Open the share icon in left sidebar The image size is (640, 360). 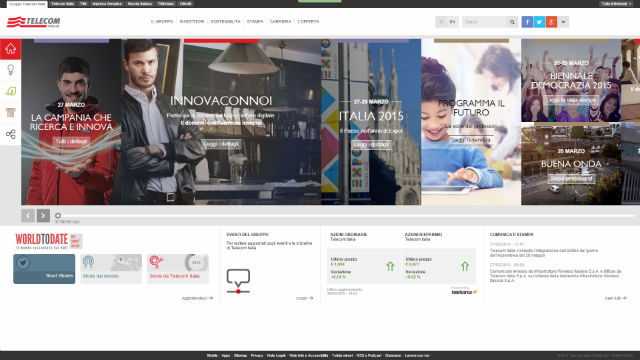pos(10,134)
